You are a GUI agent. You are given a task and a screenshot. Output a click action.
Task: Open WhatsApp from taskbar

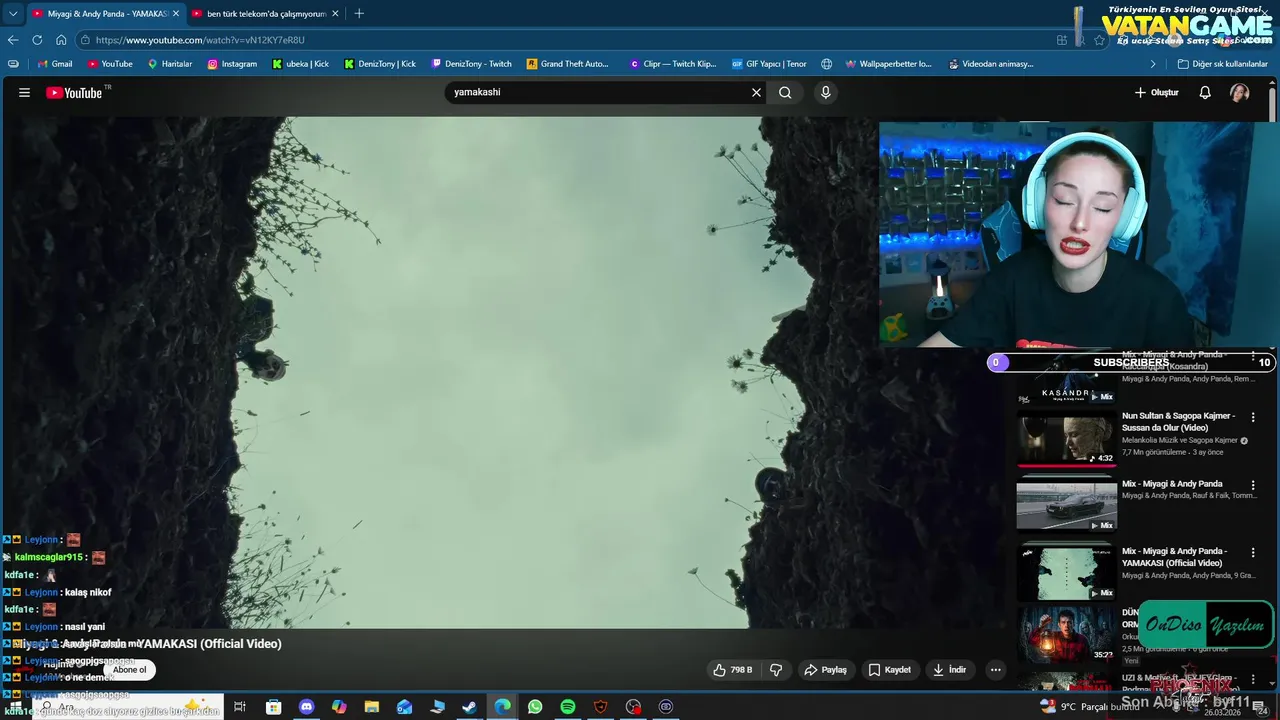tap(535, 707)
